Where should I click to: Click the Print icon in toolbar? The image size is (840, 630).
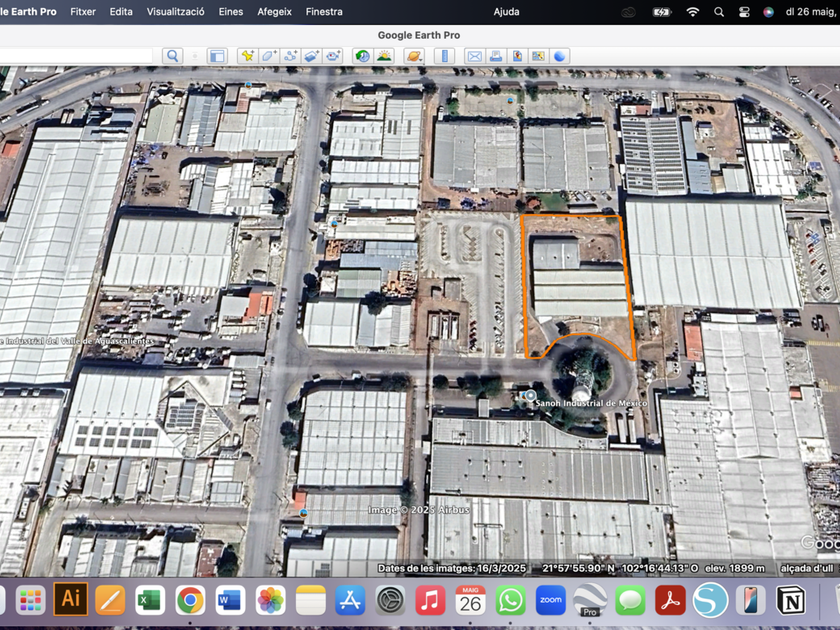click(495, 56)
